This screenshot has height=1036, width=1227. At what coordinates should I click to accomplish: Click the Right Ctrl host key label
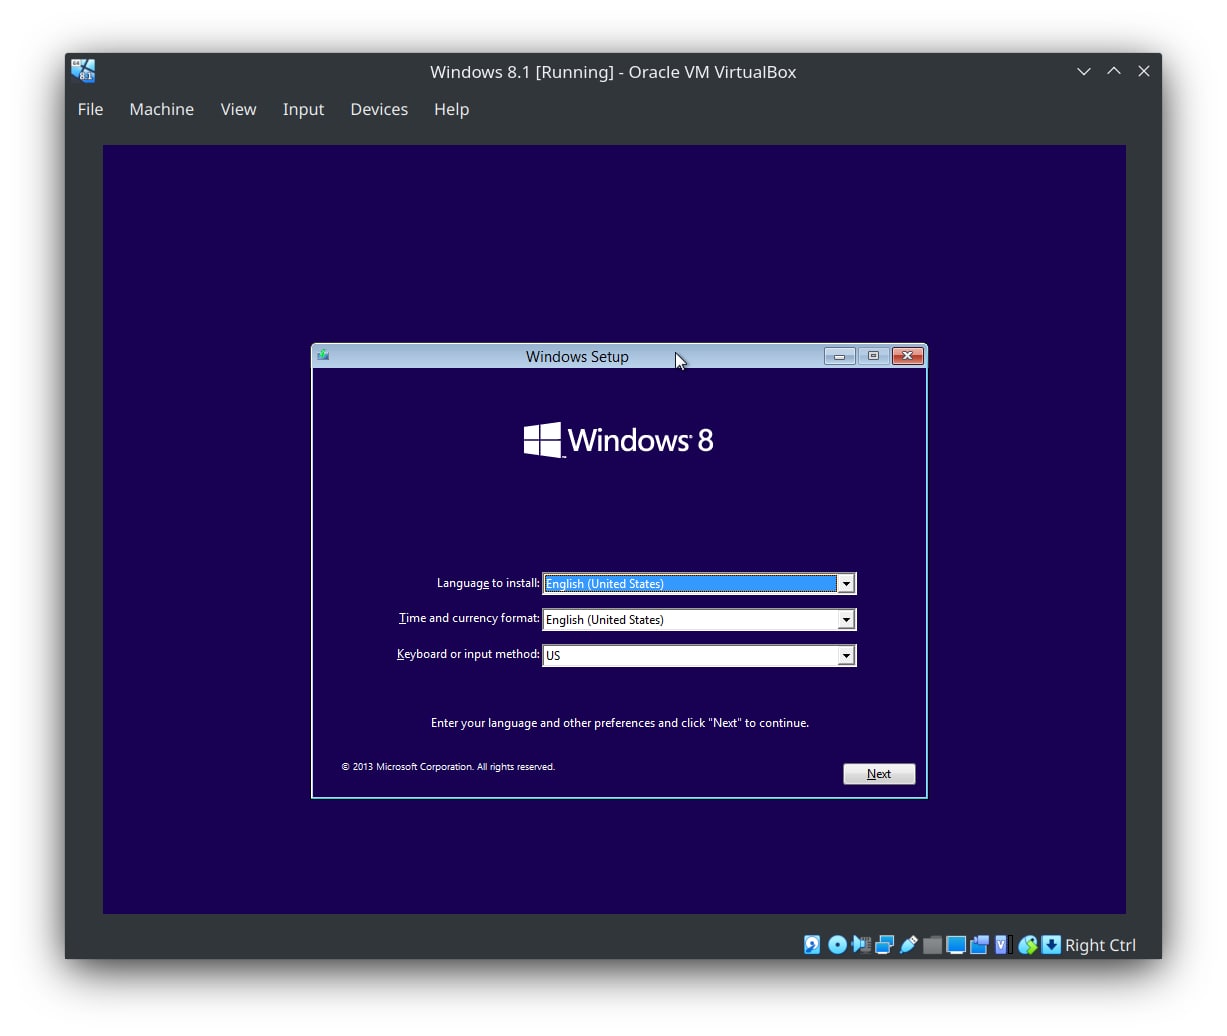[x=1100, y=945]
